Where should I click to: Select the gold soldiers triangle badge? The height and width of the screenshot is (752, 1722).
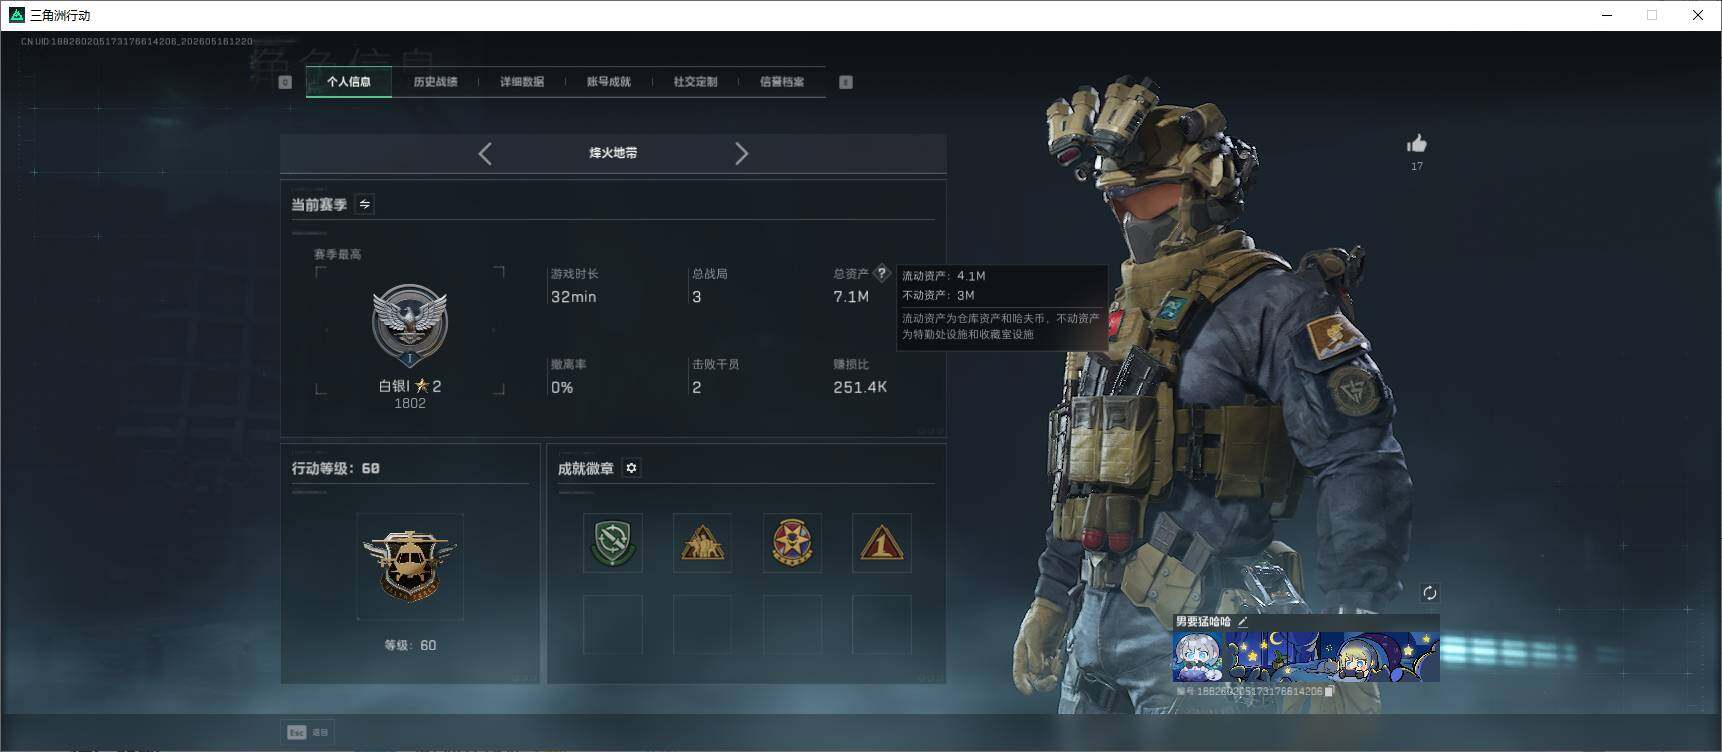click(x=702, y=543)
